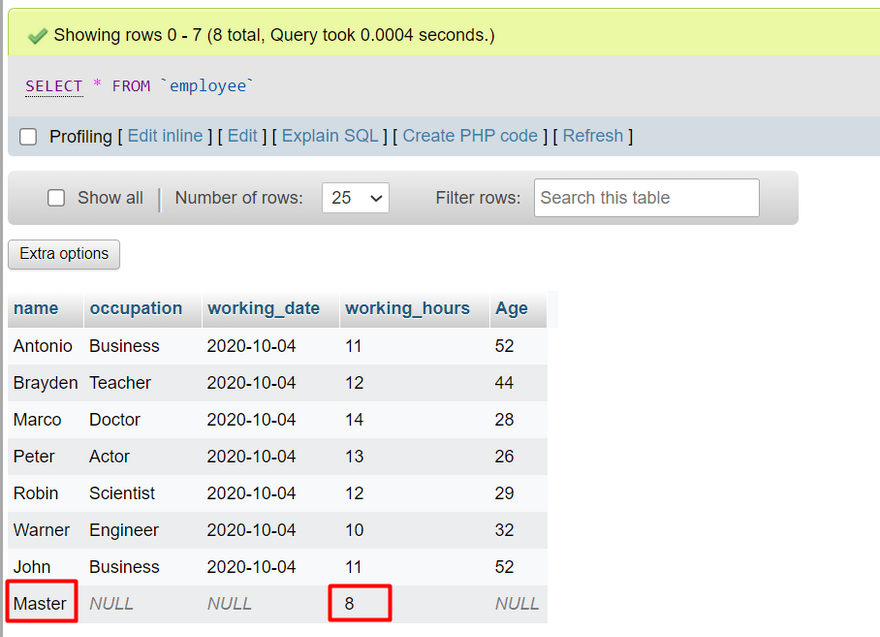This screenshot has height=637, width=880.
Task: Open the Number of rows dropdown
Action: coord(355,198)
